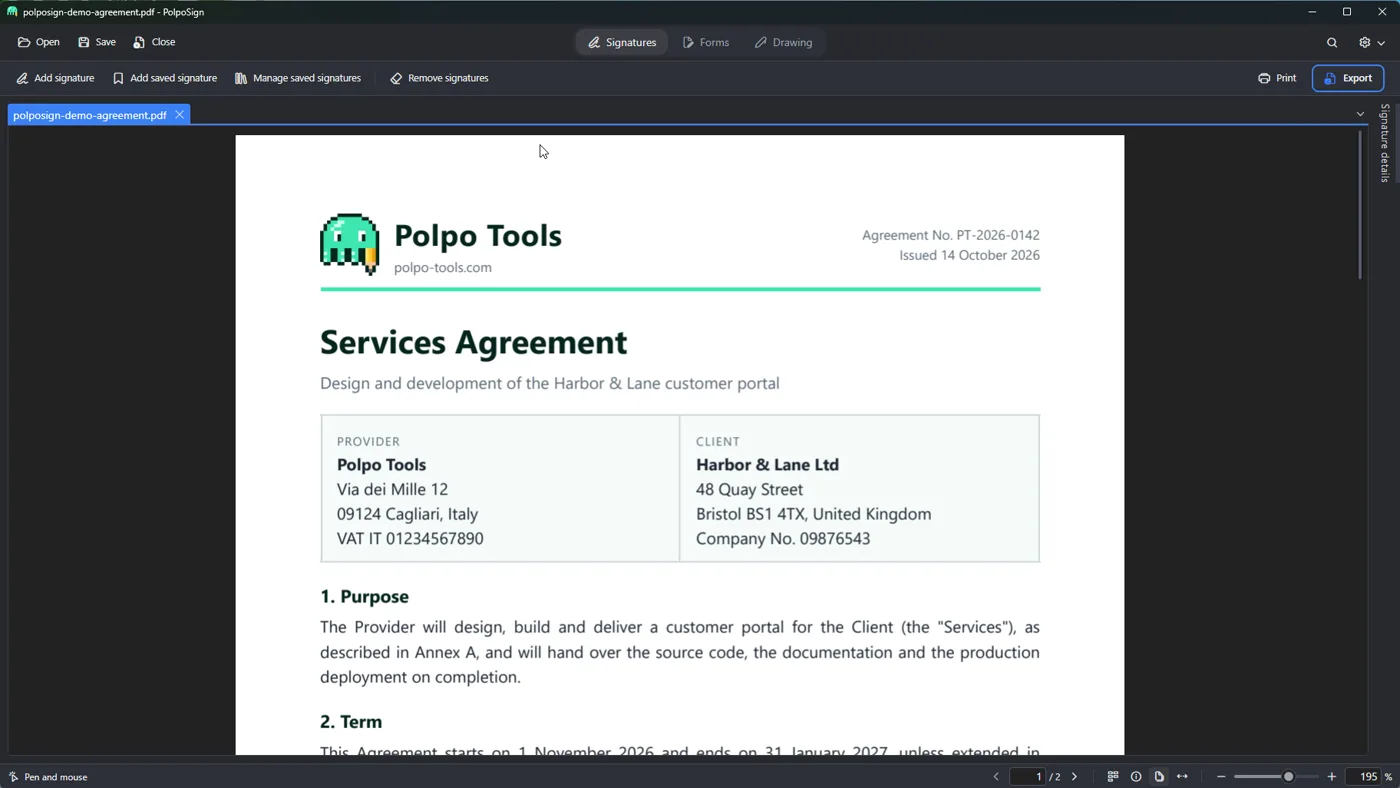Open Manage saved signatures

[x=298, y=78]
